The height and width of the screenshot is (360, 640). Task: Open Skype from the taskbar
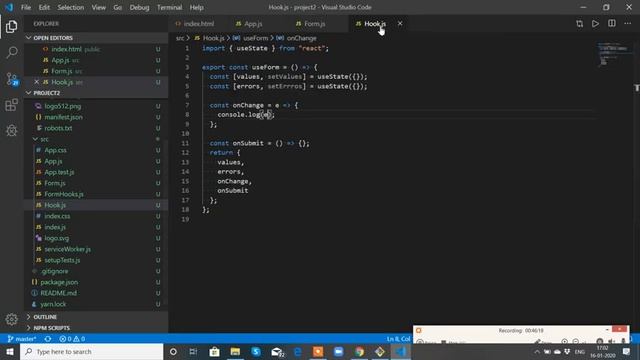click(256, 351)
